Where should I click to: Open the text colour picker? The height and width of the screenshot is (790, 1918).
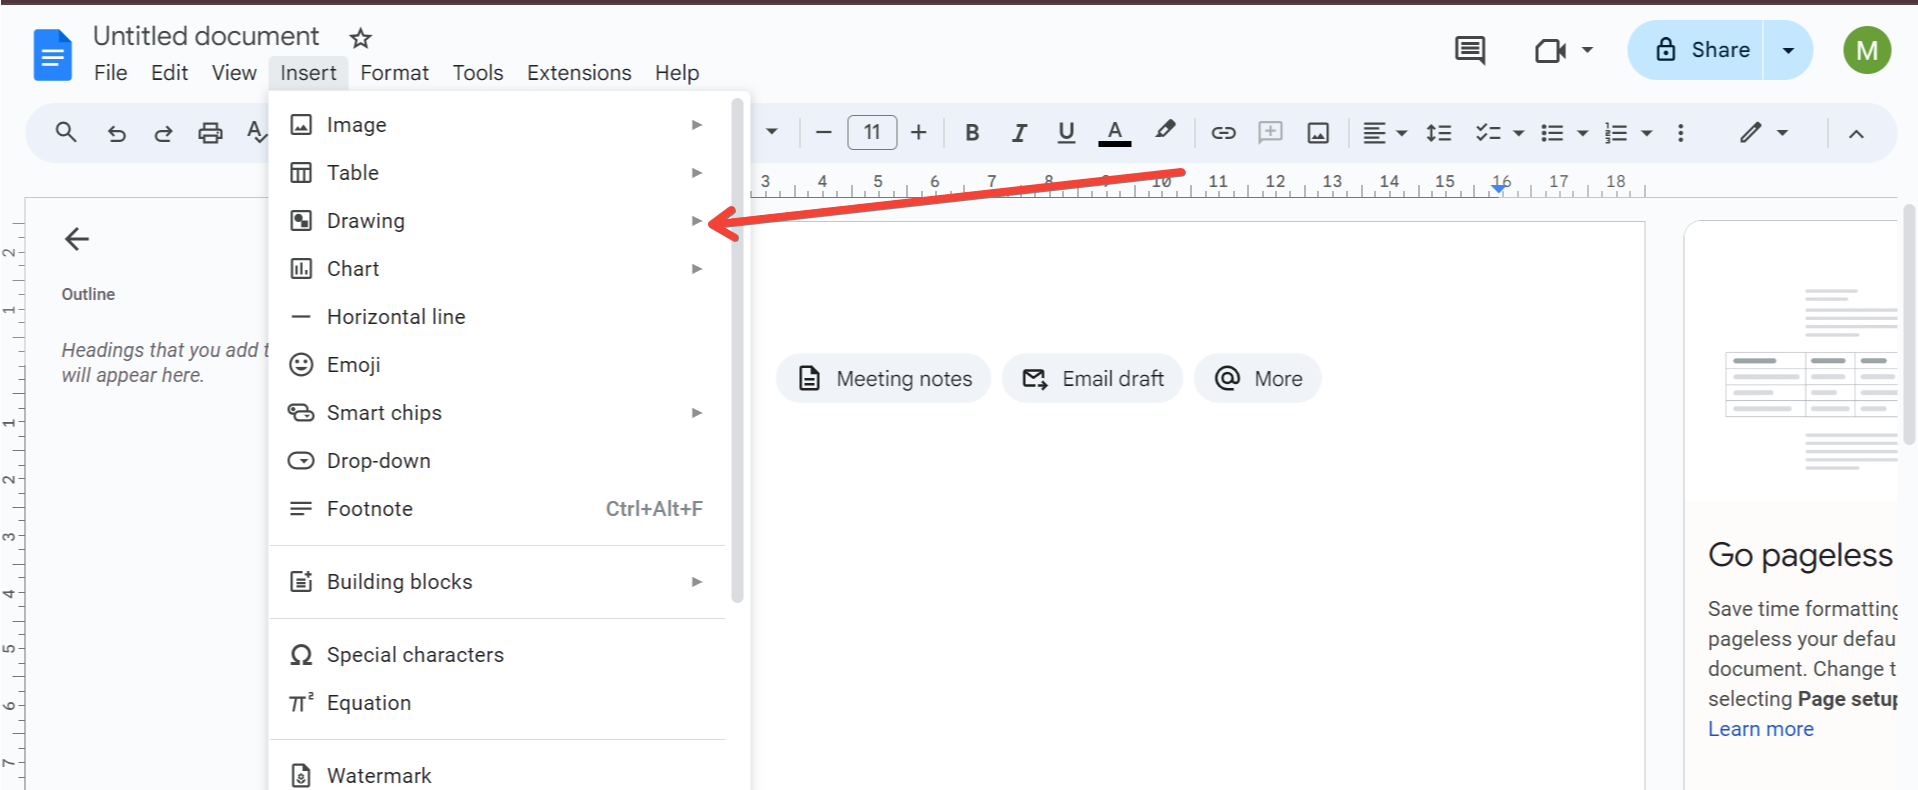click(x=1115, y=133)
